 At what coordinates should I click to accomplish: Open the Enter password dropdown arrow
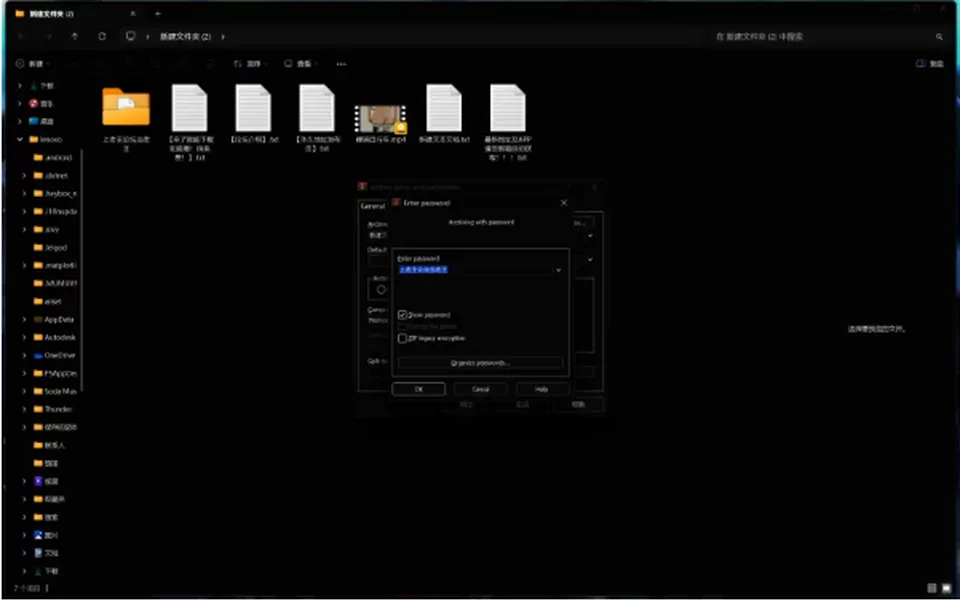tap(558, 270)
